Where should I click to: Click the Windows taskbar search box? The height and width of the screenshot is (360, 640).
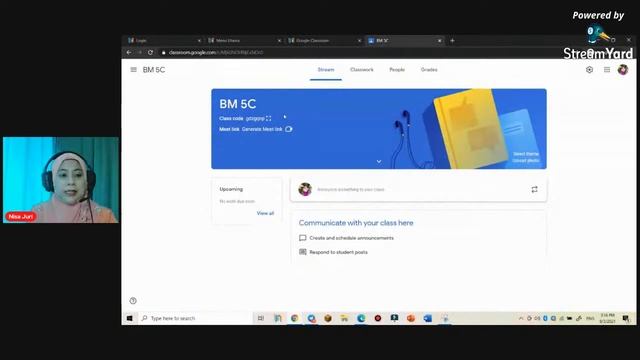pyautogui.click(x=195, y=318)
